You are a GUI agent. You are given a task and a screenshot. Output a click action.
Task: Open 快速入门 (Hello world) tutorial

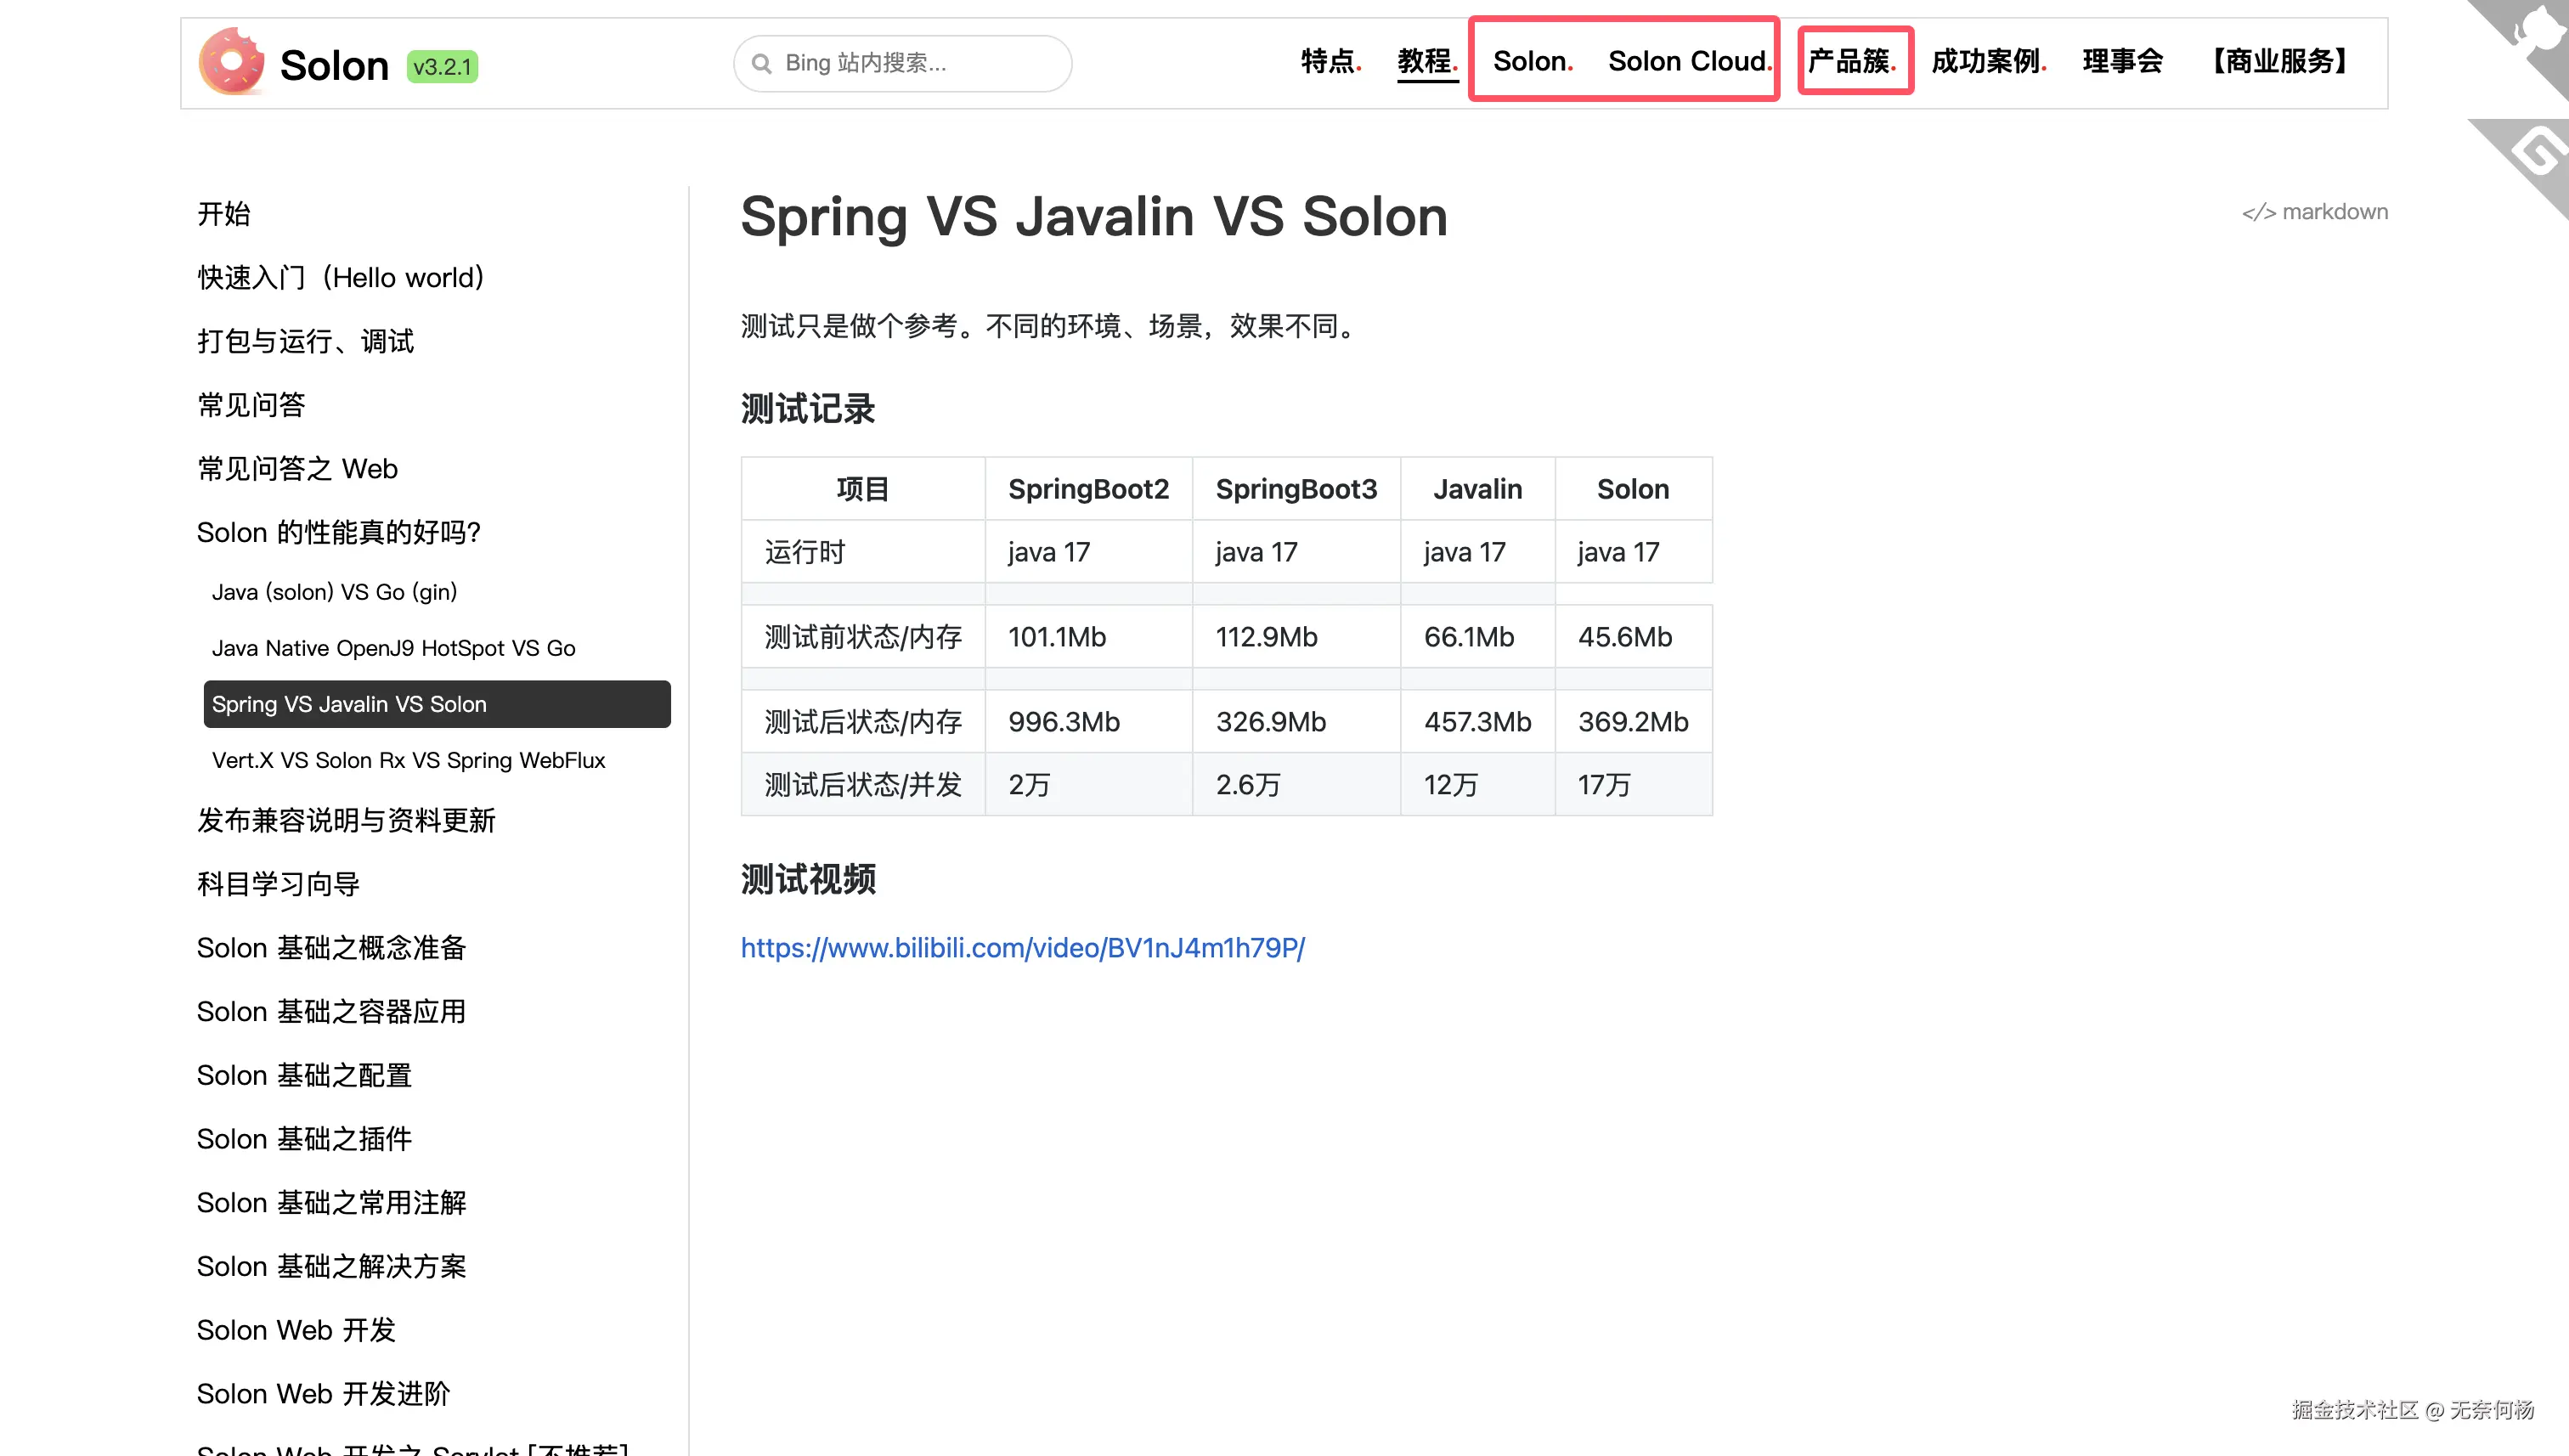pos(341,278)
